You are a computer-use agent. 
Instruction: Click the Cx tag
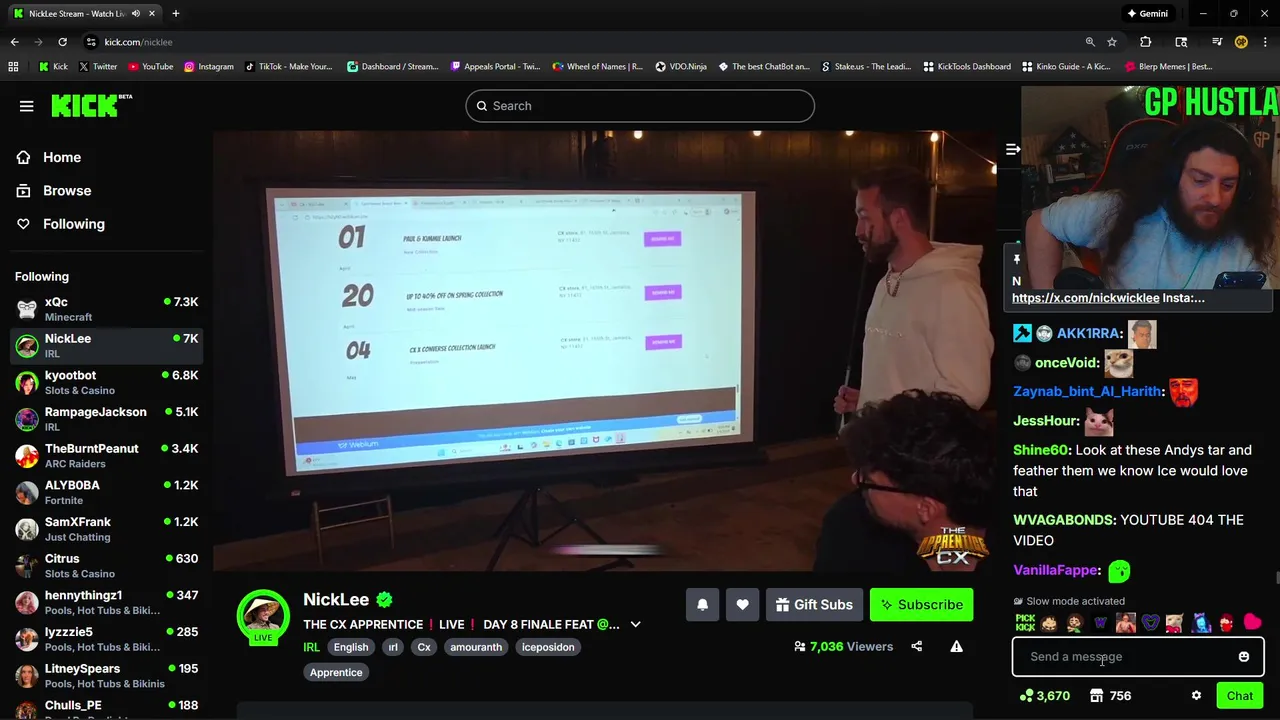424,647
